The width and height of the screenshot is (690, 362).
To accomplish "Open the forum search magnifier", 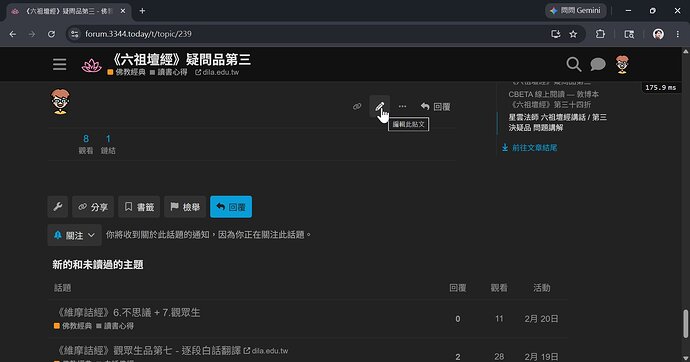I will point(573,64).
